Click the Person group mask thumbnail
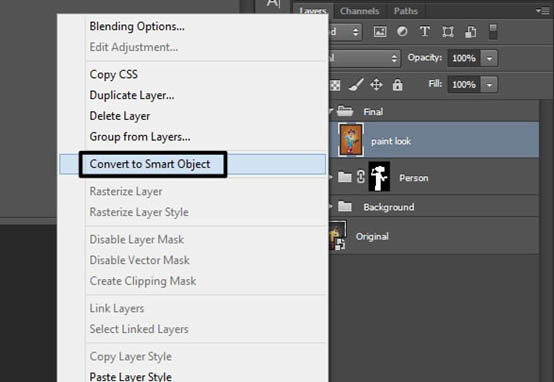554x382 pixels. (x=379, y=177)
